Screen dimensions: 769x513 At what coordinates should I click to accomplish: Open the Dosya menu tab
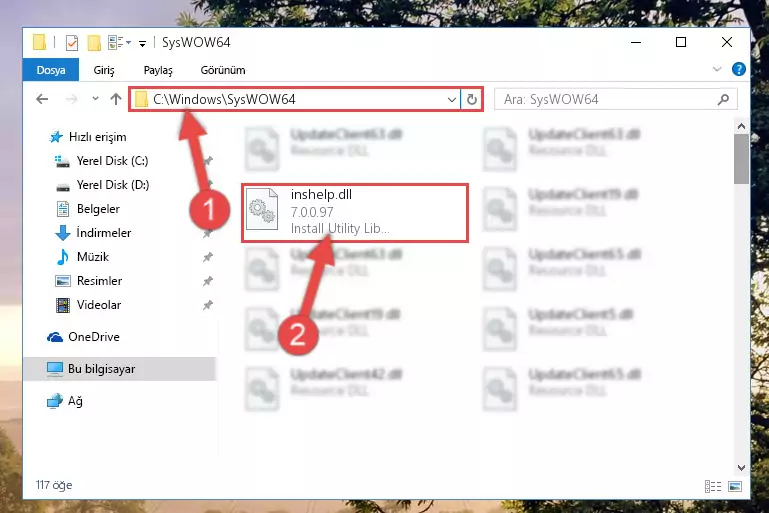click(51, 70)
